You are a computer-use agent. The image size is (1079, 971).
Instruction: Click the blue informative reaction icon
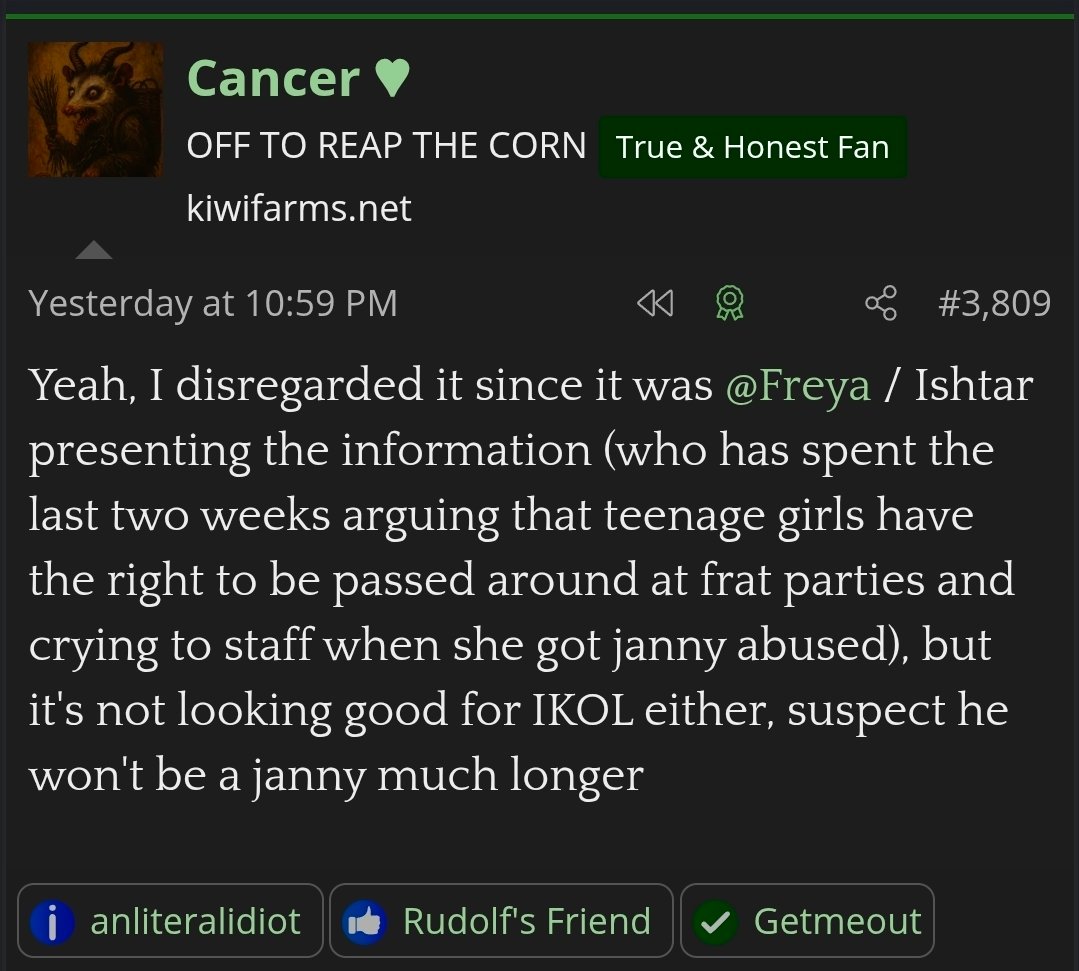pos(53,922)
